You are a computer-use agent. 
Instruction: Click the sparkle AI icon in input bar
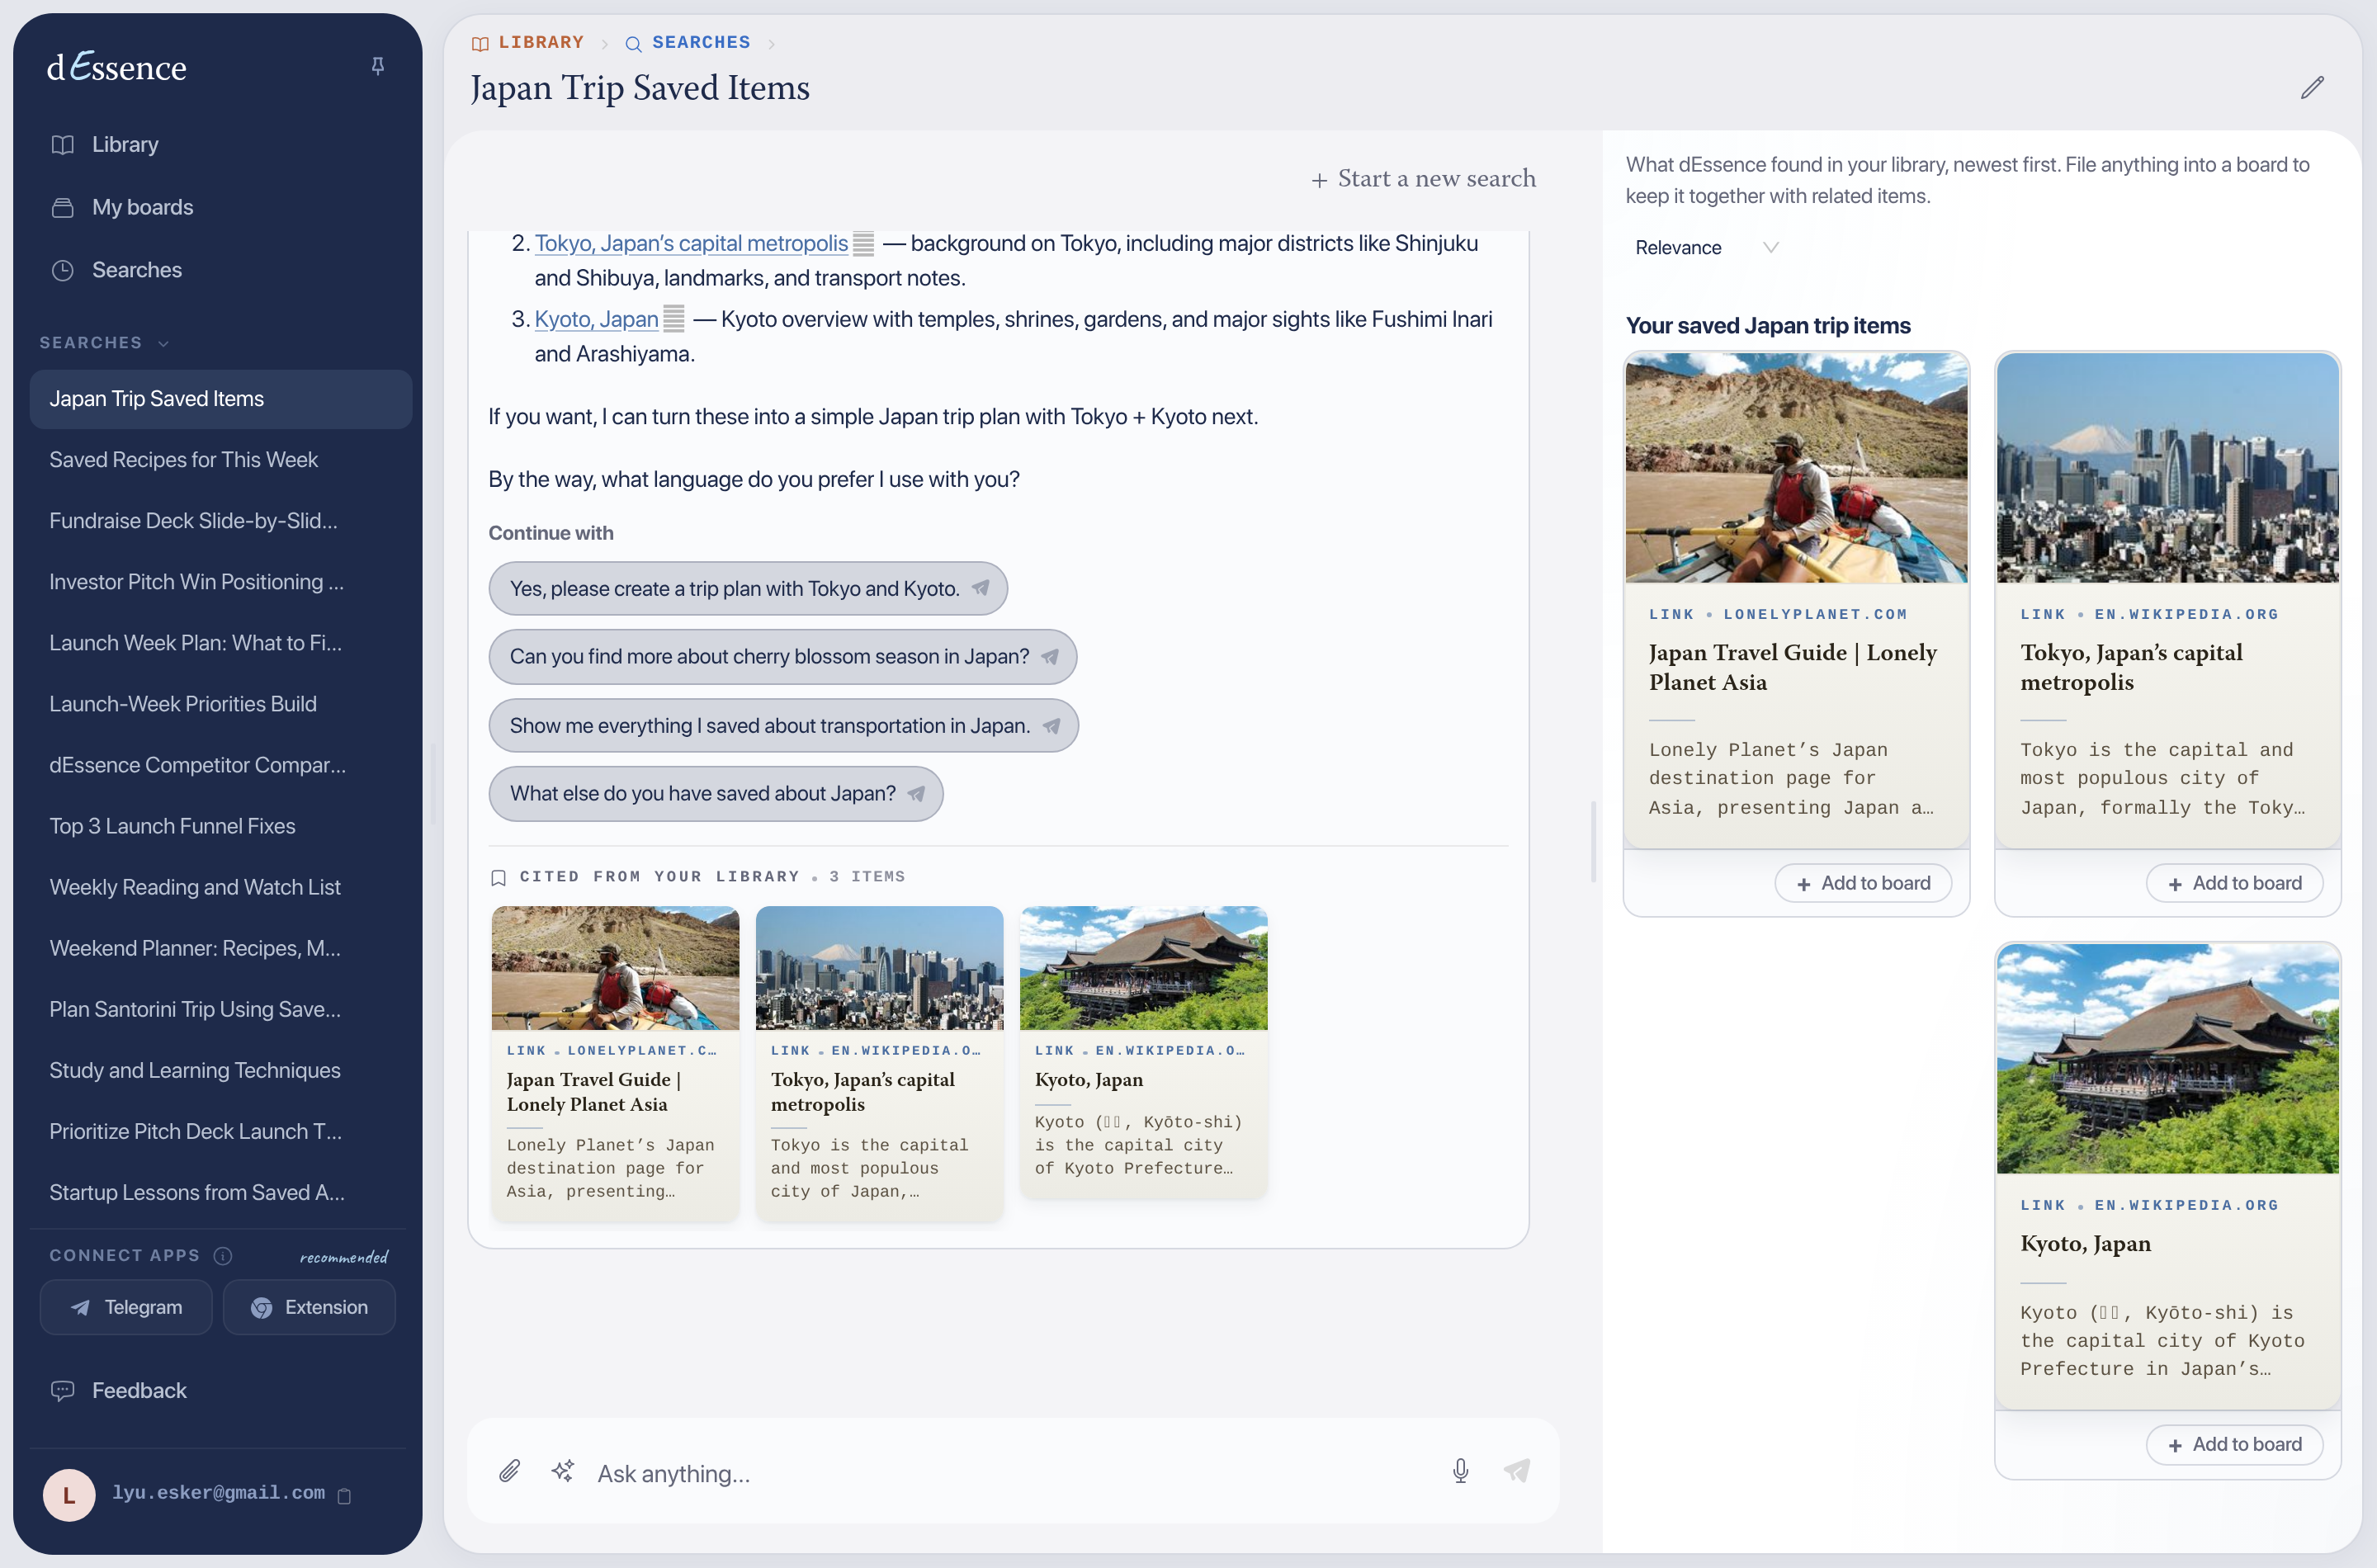pos(563,1471)
